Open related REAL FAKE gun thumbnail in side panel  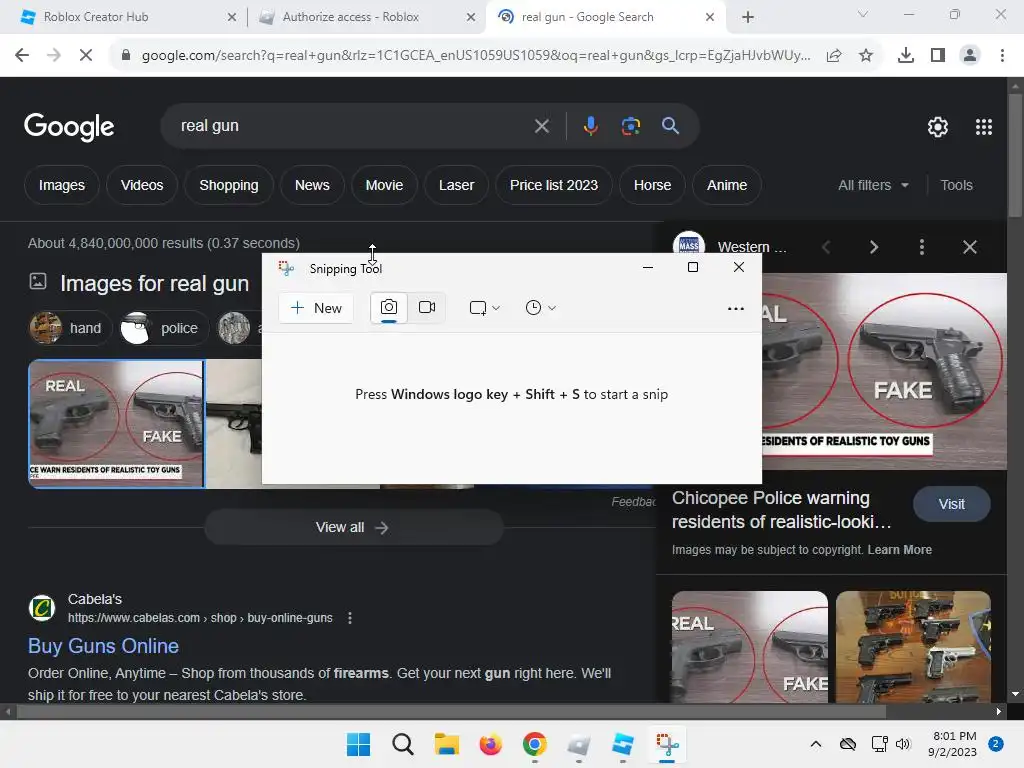(750, 647)
